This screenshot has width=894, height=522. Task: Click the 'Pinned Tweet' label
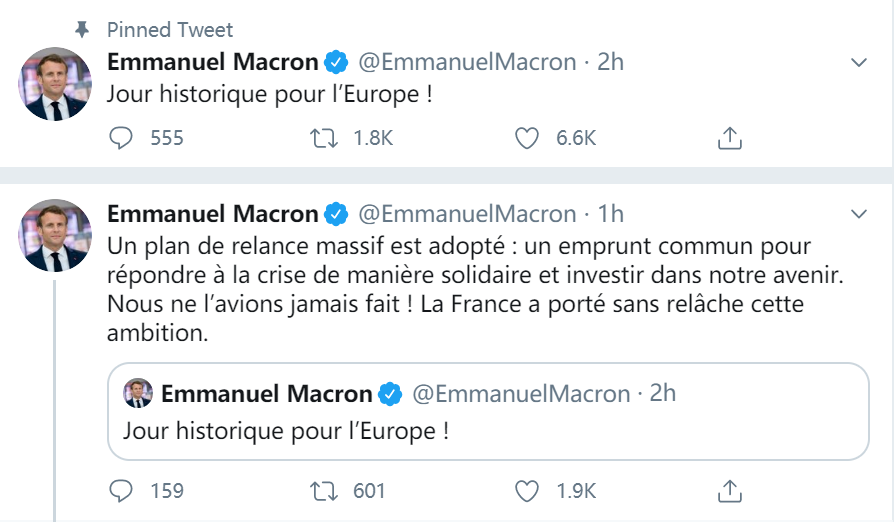(x=170, y=30)
